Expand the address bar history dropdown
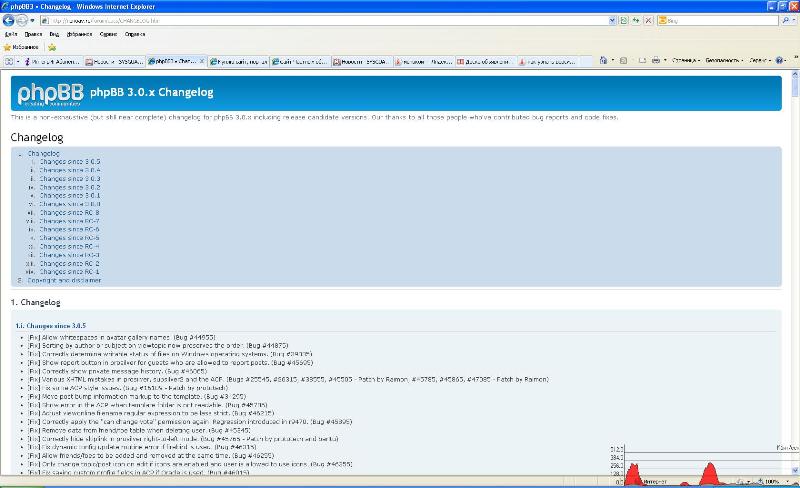 click(612, 20)
